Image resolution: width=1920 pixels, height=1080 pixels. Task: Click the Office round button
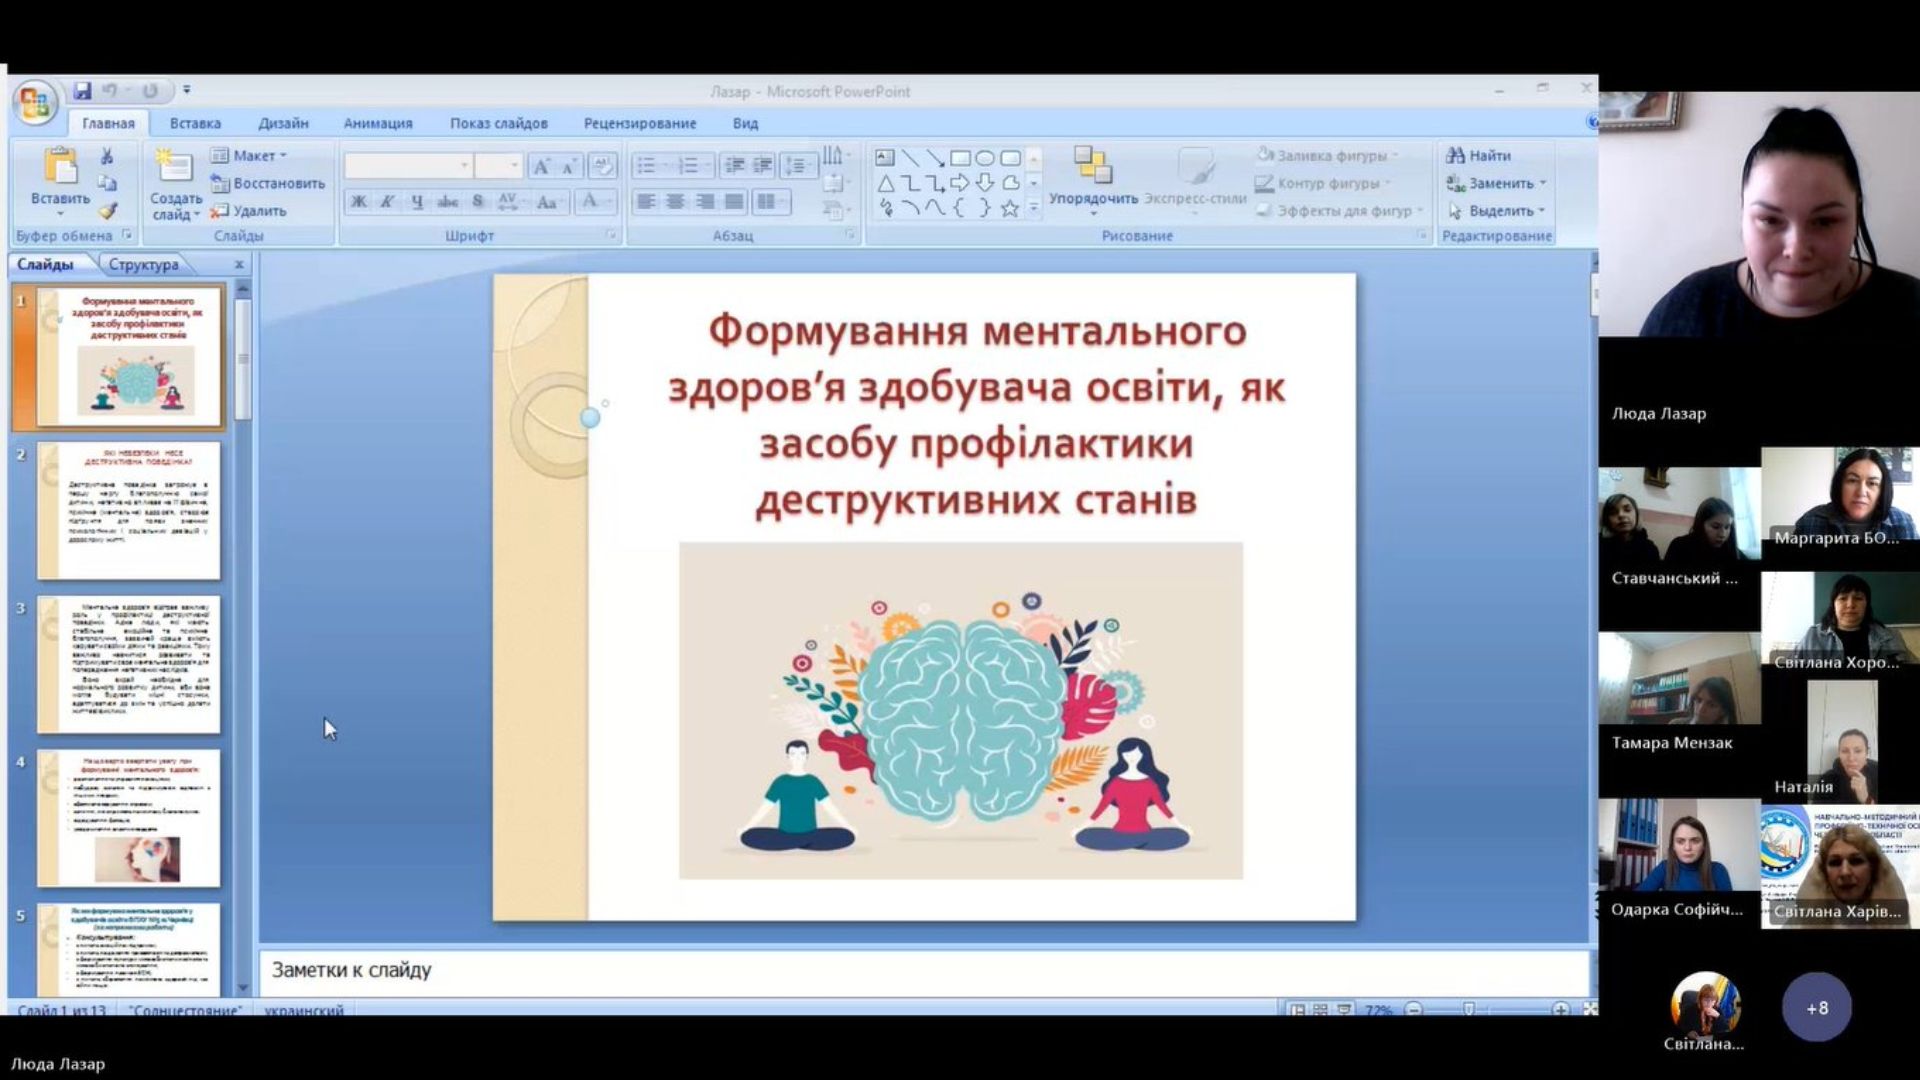tap(35, 103)
